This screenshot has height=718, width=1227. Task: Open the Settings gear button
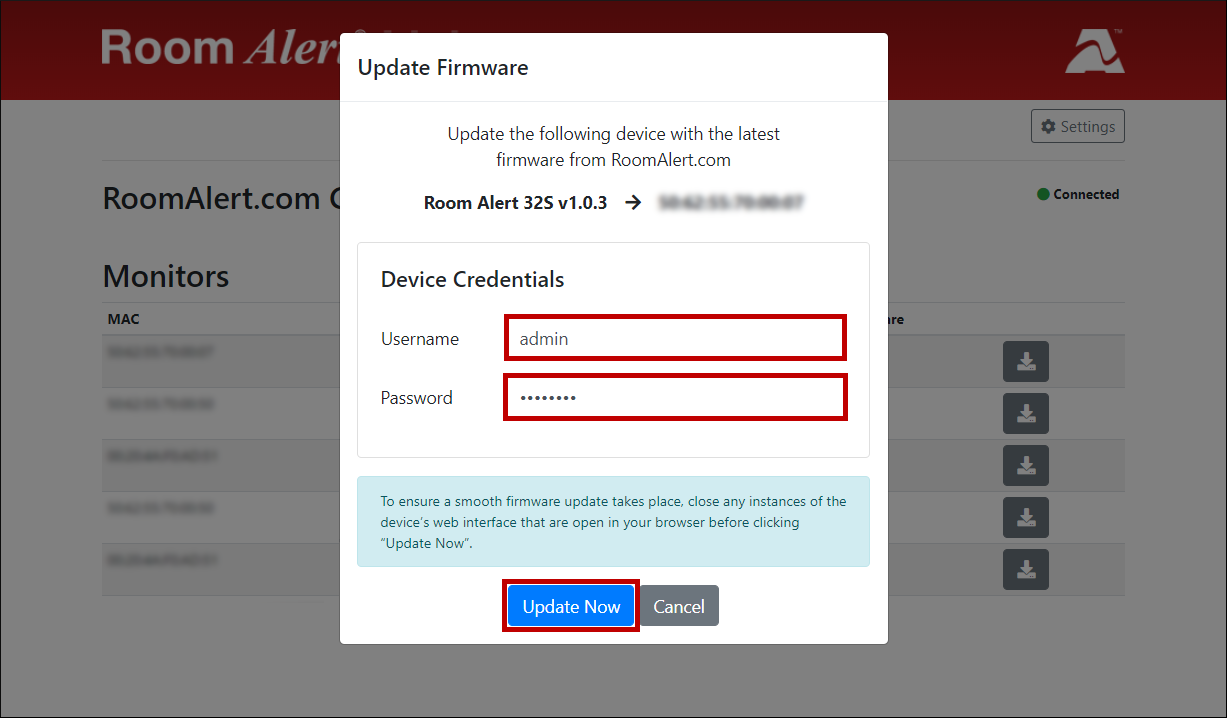point(1078,127)
